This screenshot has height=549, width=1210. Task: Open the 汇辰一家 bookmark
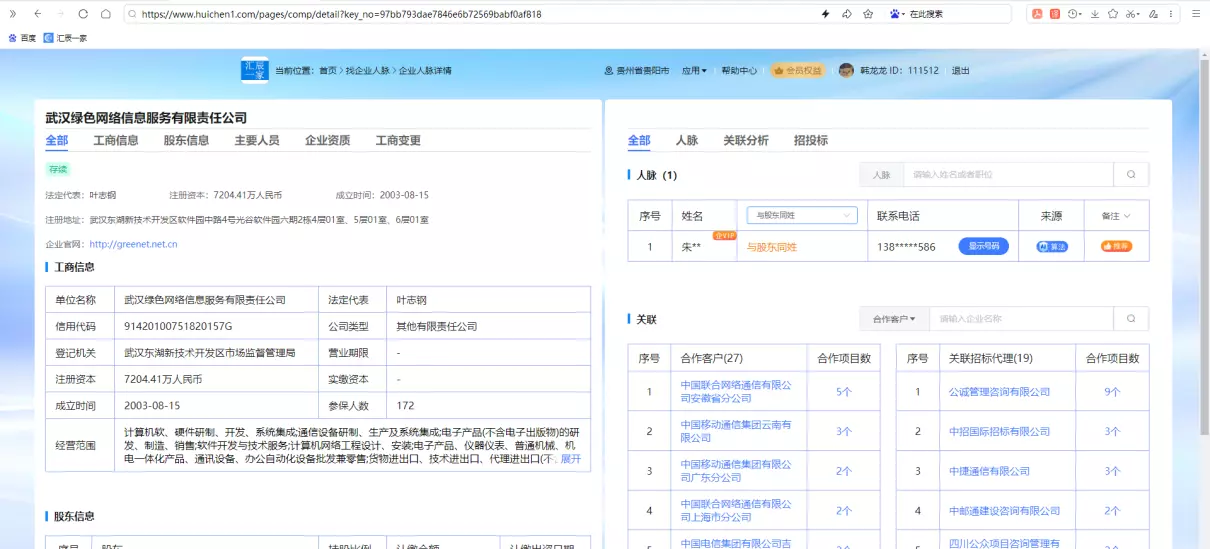(65, 37)
